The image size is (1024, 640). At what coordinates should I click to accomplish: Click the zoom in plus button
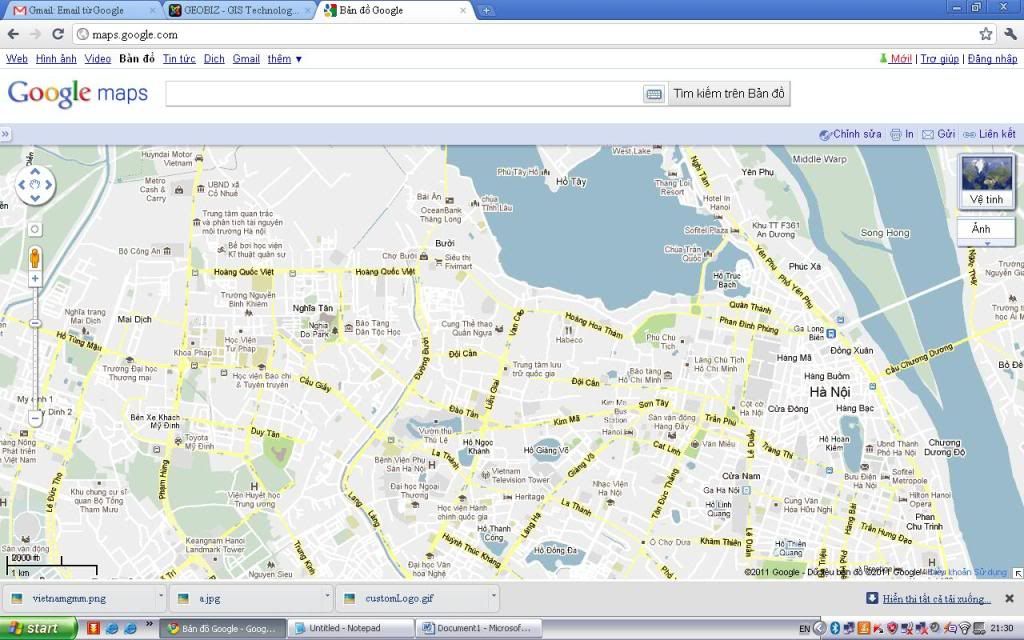click(x=35, y=279)
